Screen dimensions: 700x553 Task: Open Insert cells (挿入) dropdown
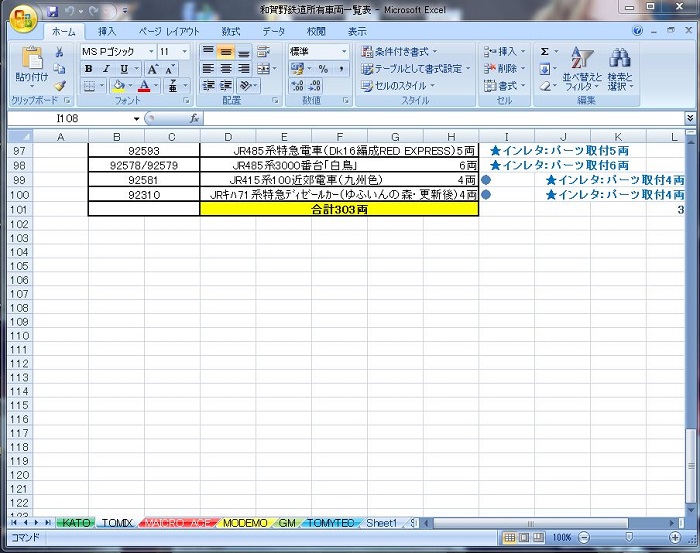point(504,52)
